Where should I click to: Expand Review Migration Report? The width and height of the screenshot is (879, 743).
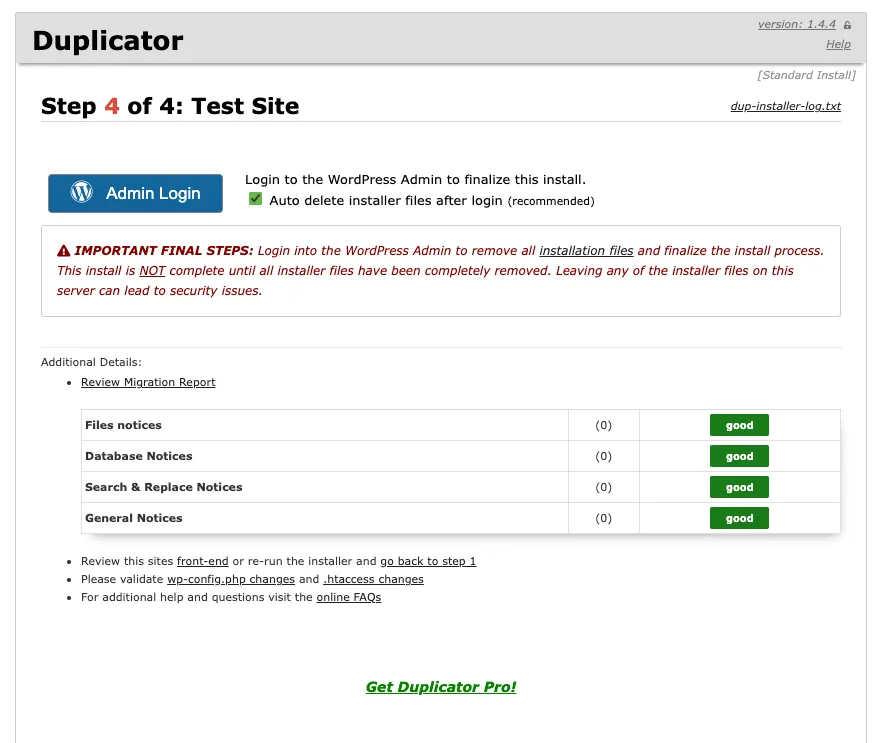point(148,382)
